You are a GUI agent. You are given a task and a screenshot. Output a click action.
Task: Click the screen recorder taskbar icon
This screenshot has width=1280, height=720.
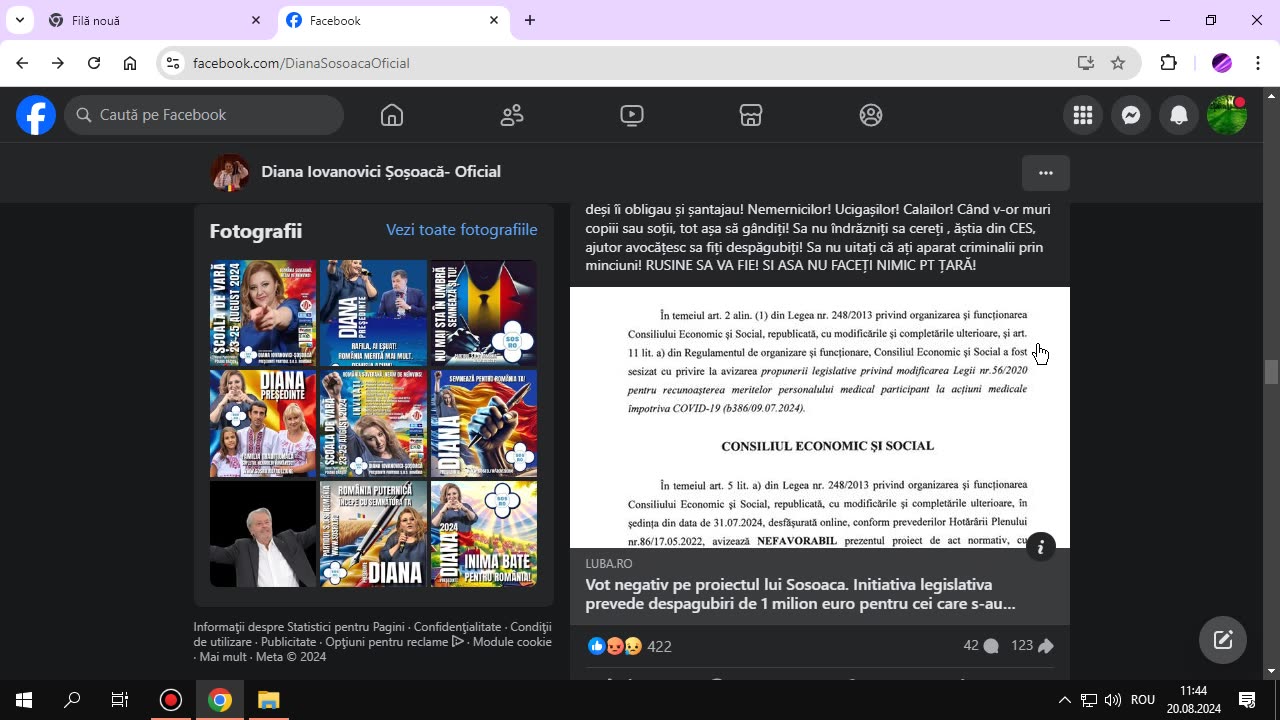tap(170, 700)
